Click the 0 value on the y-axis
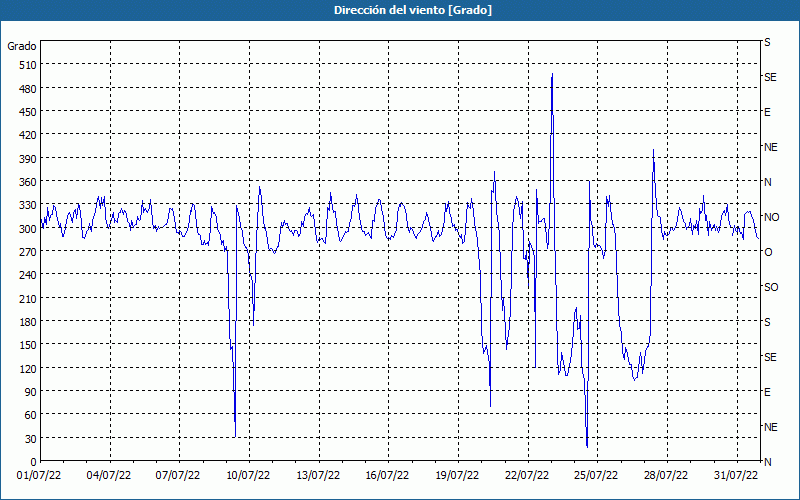 tap(34, 462)
